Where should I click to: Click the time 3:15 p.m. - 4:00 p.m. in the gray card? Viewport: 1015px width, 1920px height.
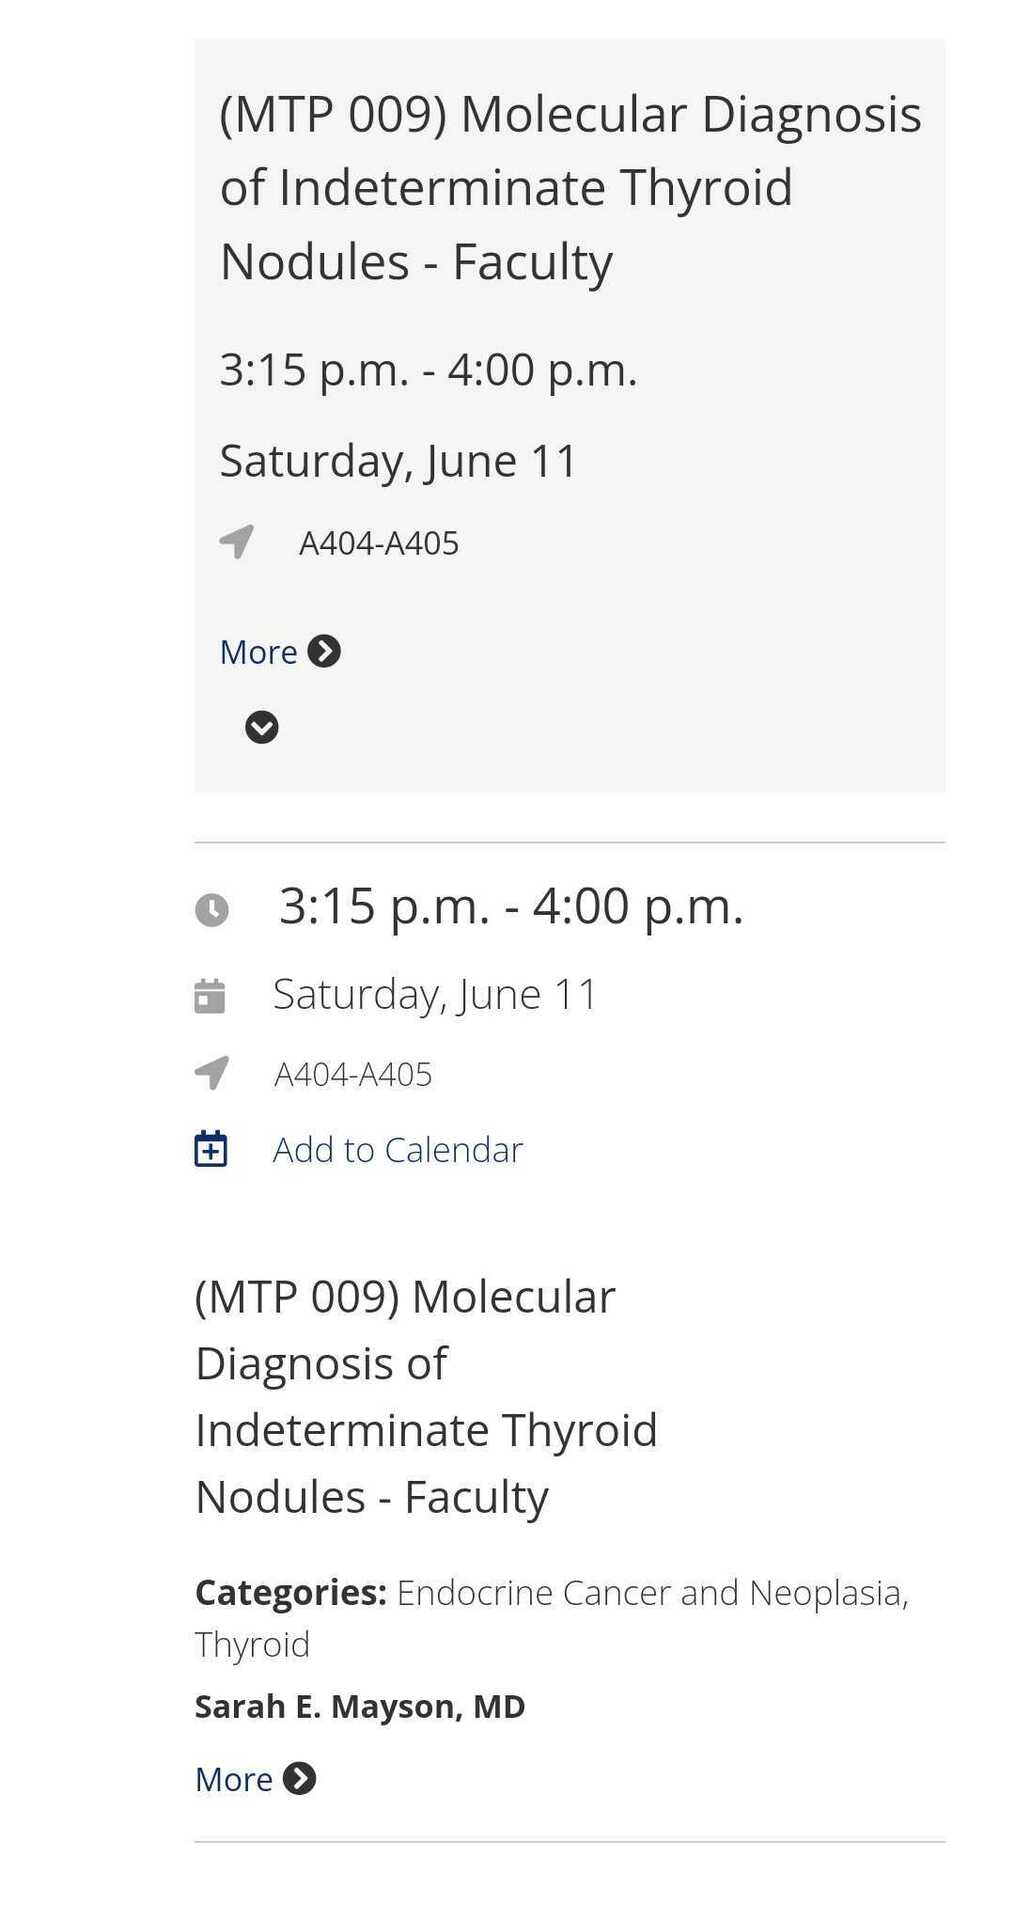[428, 369]
